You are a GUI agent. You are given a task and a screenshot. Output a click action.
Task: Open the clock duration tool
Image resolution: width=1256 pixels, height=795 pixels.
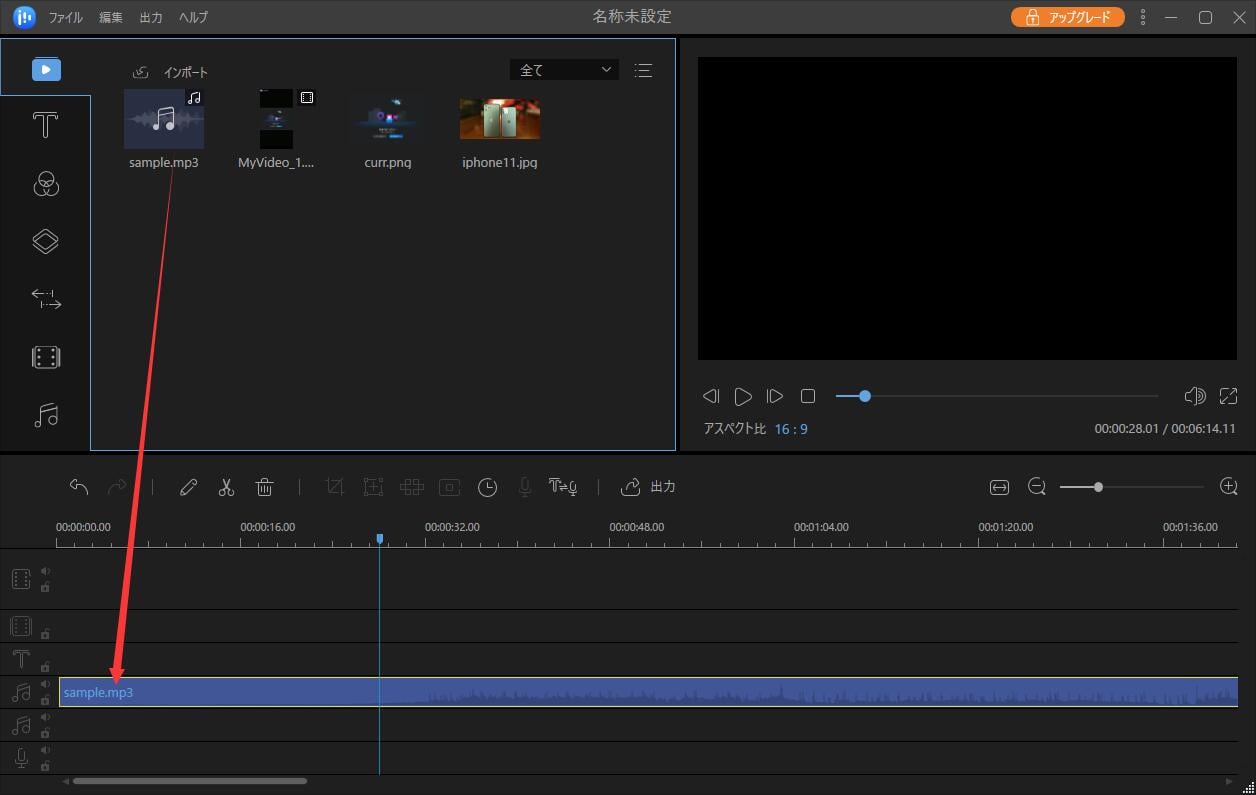pyautogui.click(x=487, y=487)
